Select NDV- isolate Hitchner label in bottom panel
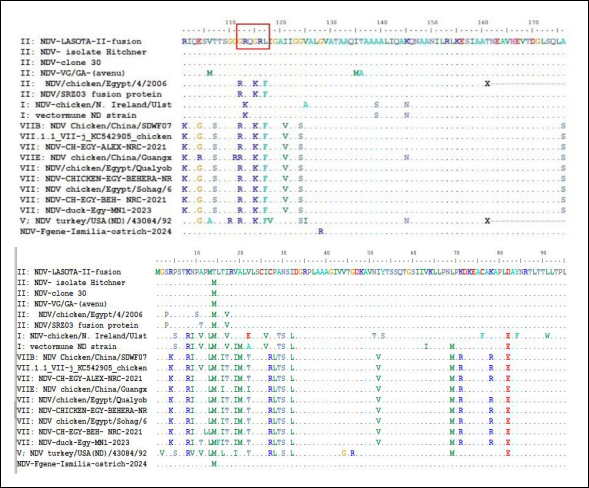This screenshot has width=589, height=488. [71, 283]
